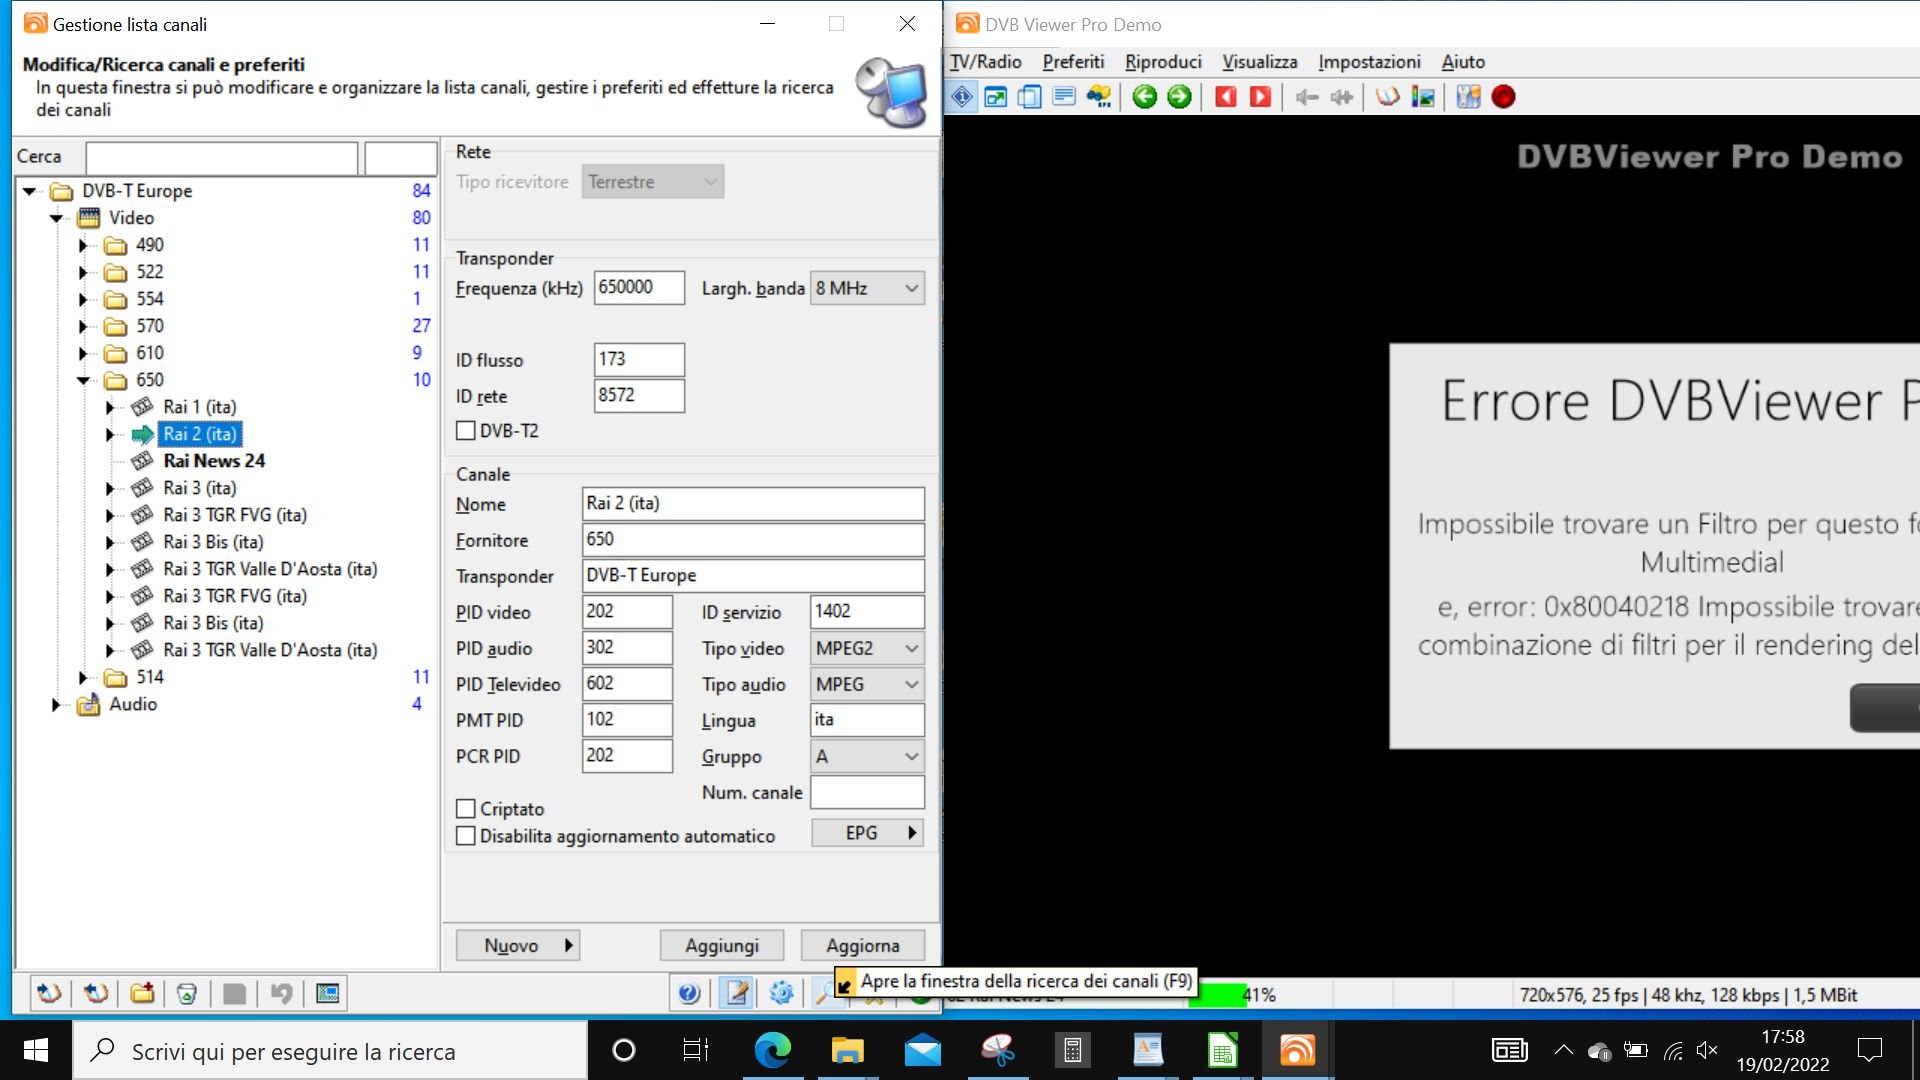Screen dimensions: 1920x1080
Task: Click the red previous channel arrow
Action: click(x=1226, y=97)
